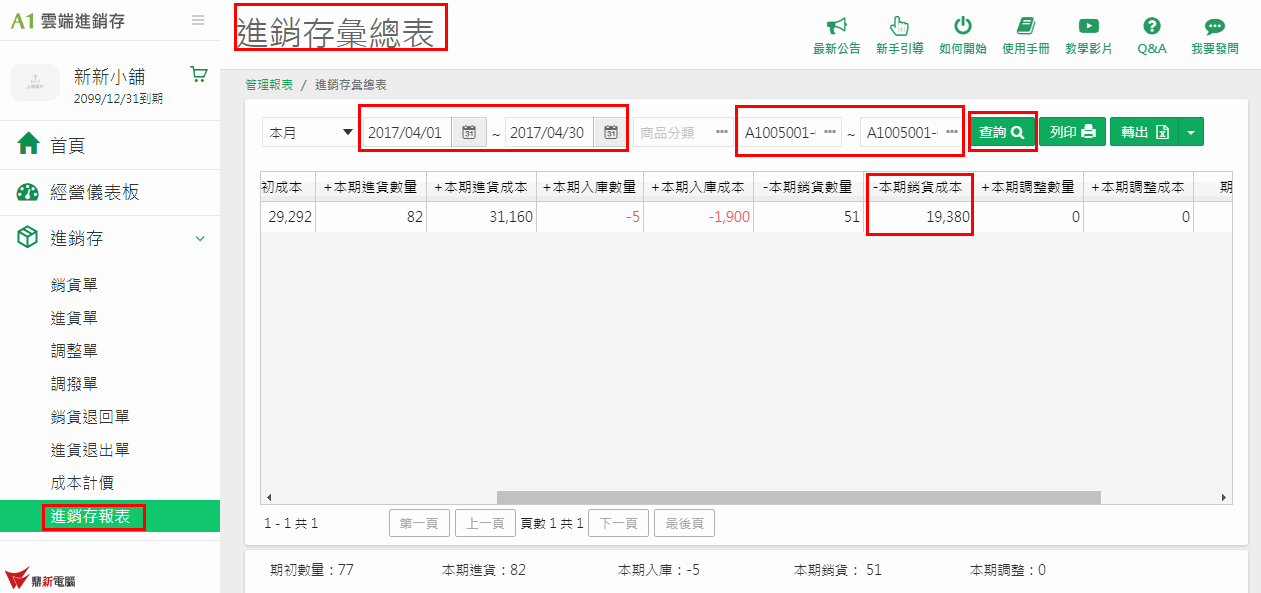This screenshot has height=593, width=1261.
Task: Toggle sidebar with hamburger menu icon
Action: 198,20
